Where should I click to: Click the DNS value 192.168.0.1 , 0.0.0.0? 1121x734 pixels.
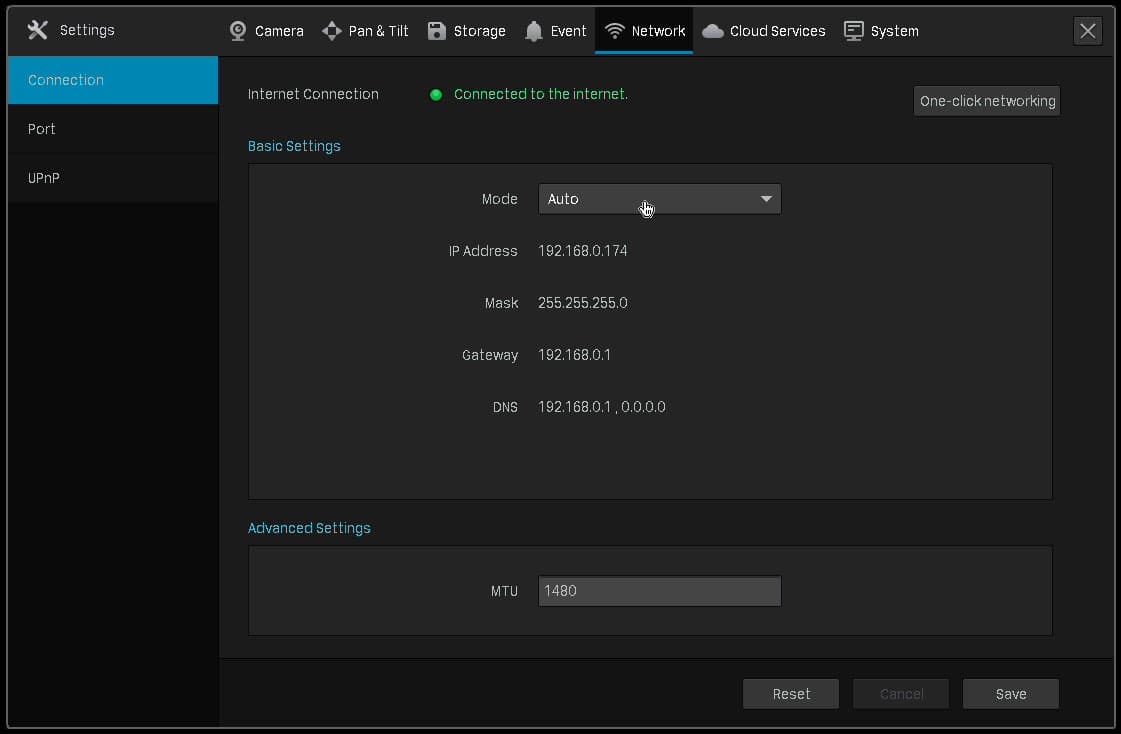pyautogui.click(x=601, y=407)
